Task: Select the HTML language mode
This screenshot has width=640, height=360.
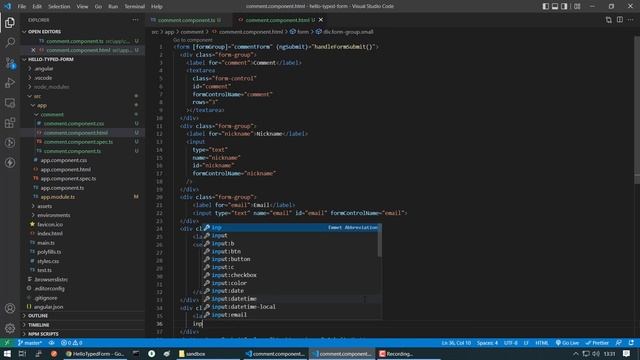Action: (x=542, y=343)
